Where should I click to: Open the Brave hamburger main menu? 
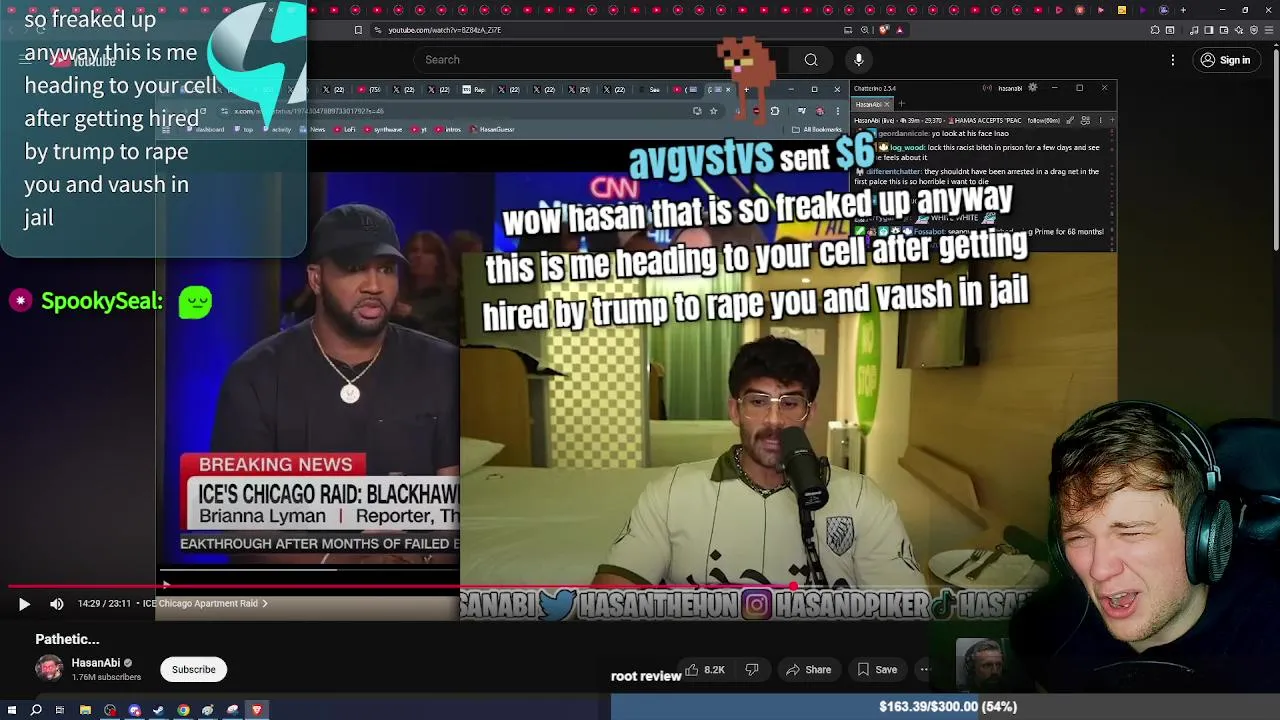[1269, 30]
